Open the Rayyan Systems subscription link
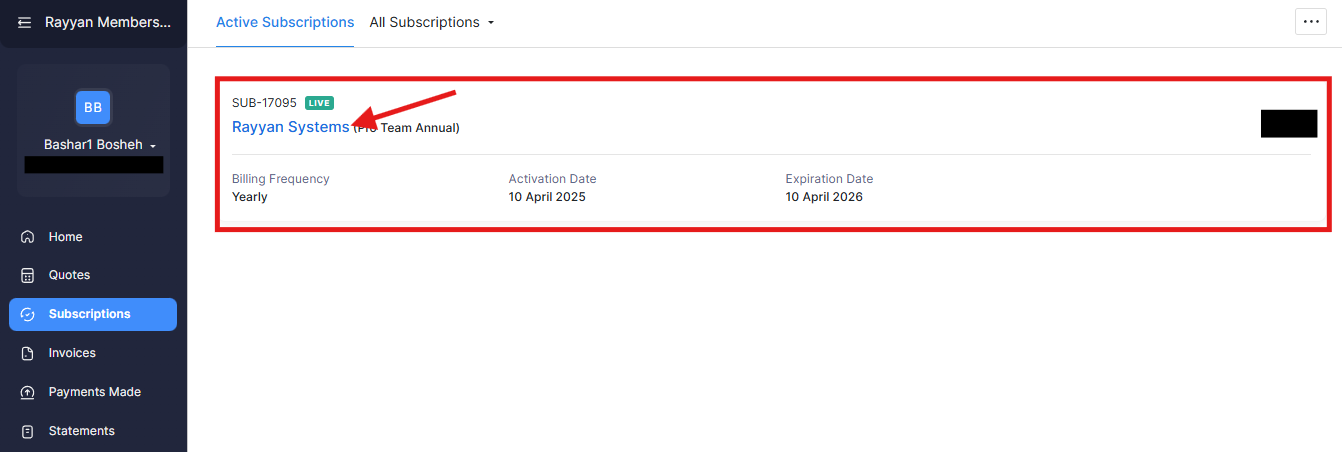1342x452 pixels. click(290, 127)
